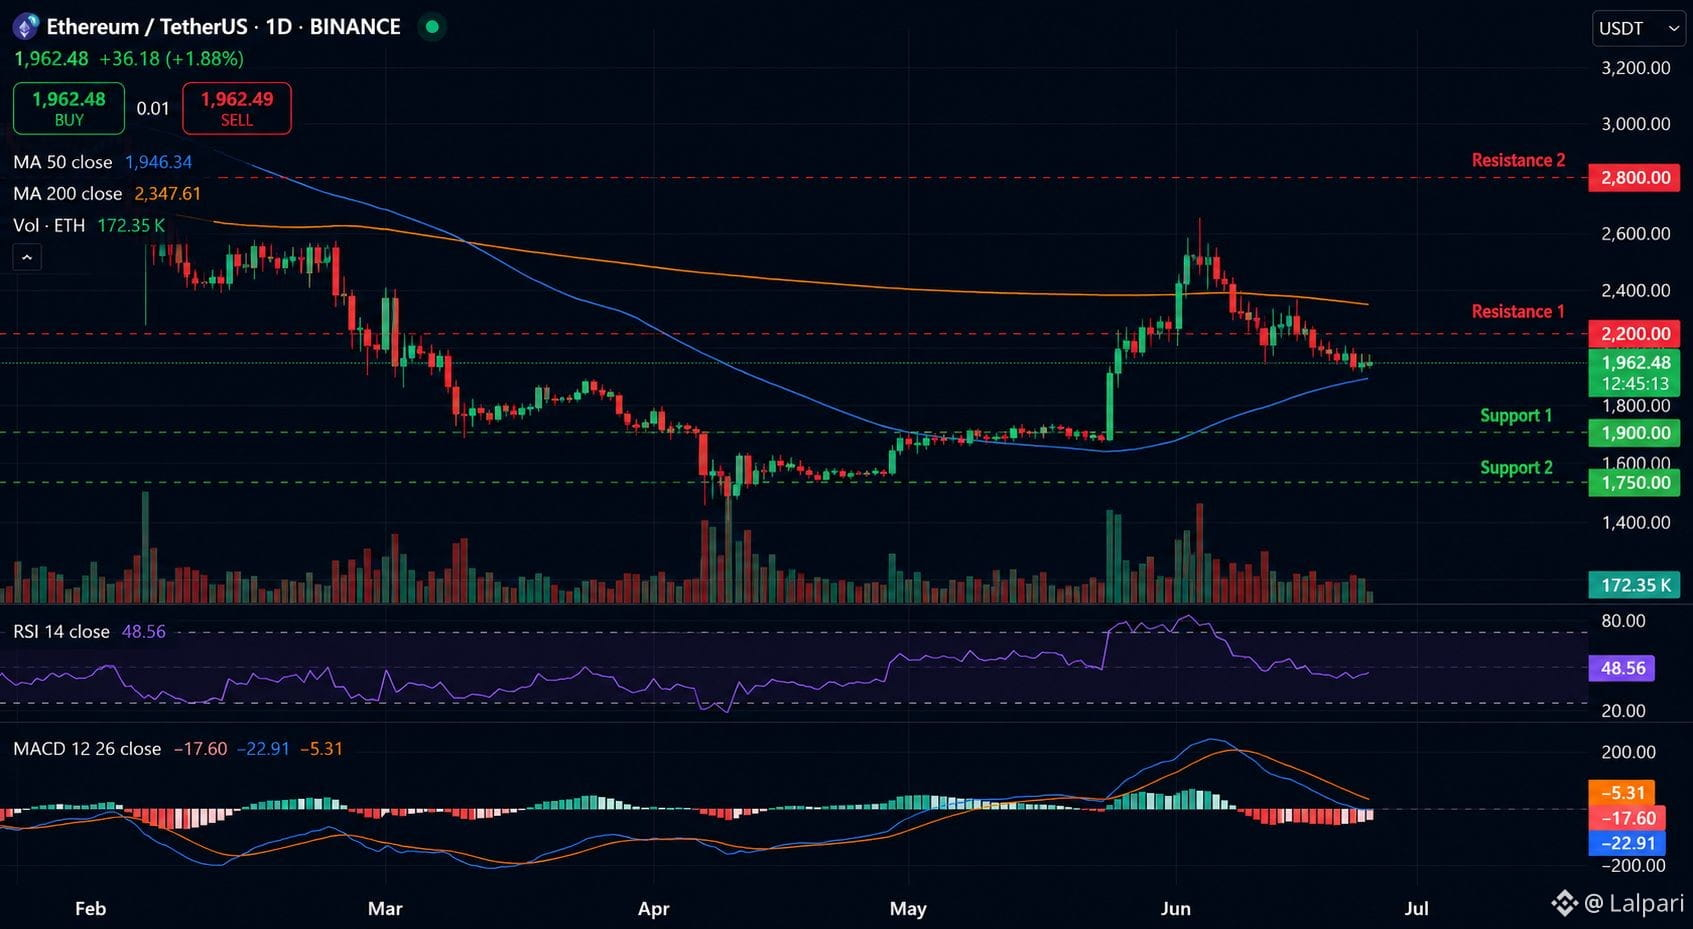1693x929 pixels.
Task: Click the current price badge showing countdown 12:45:13
Action: point(1634,373)
